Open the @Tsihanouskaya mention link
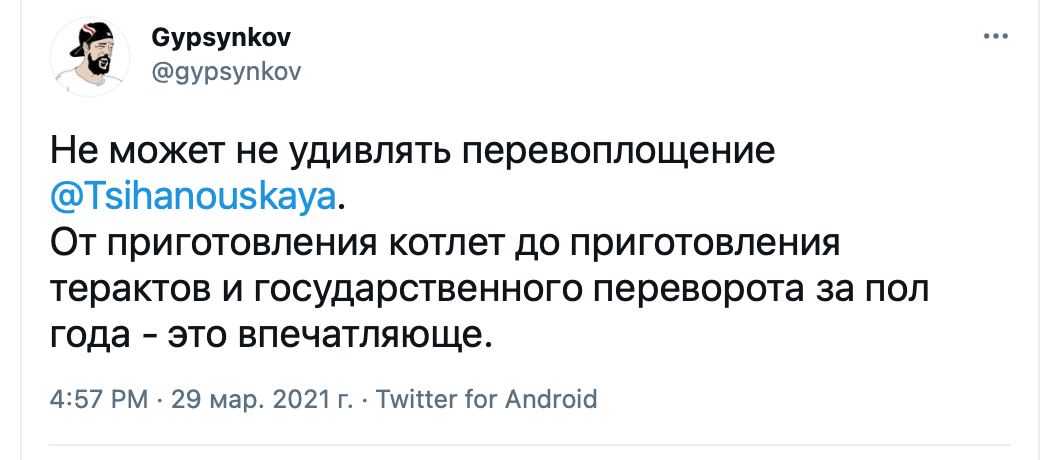The height and width of the screenshot is (460, 1056). pos(193,195)
